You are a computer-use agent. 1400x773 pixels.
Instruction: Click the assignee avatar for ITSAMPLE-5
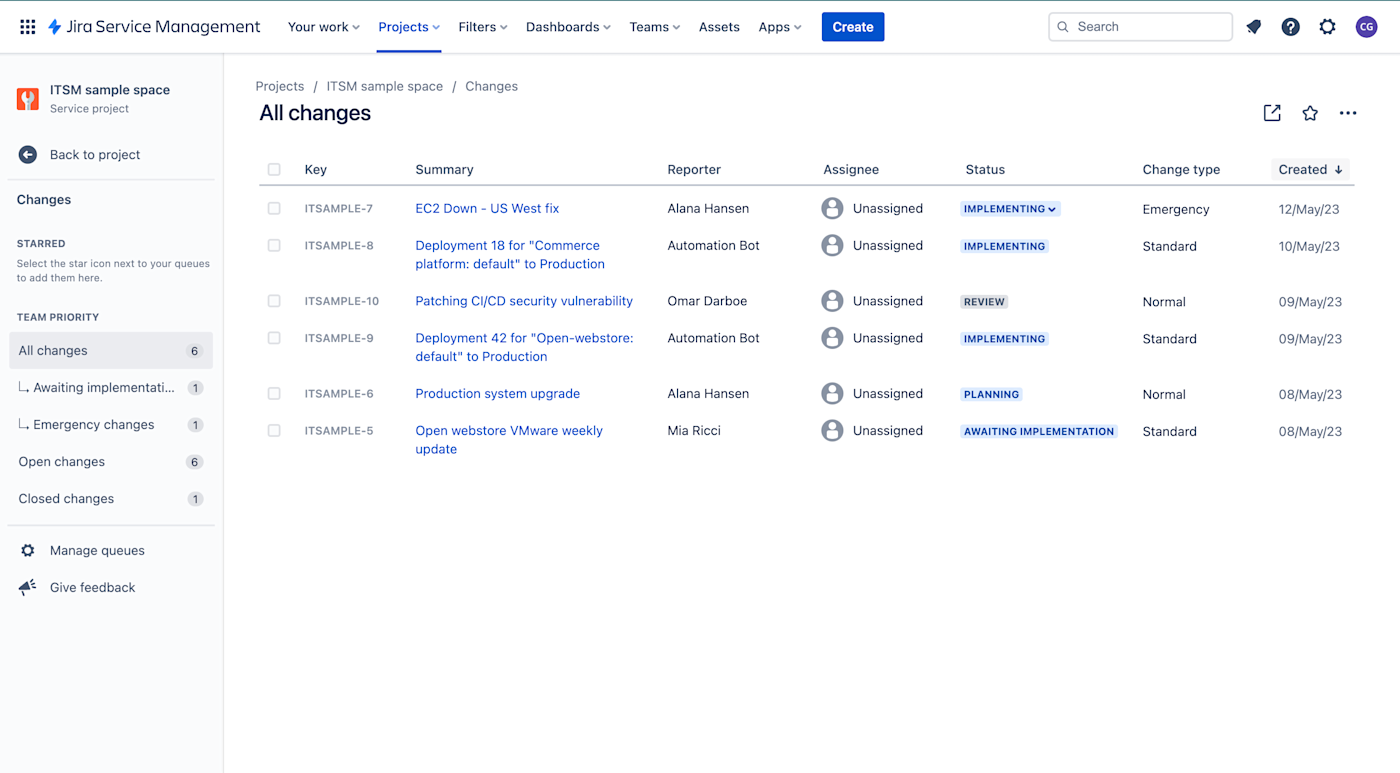(832, 431)
